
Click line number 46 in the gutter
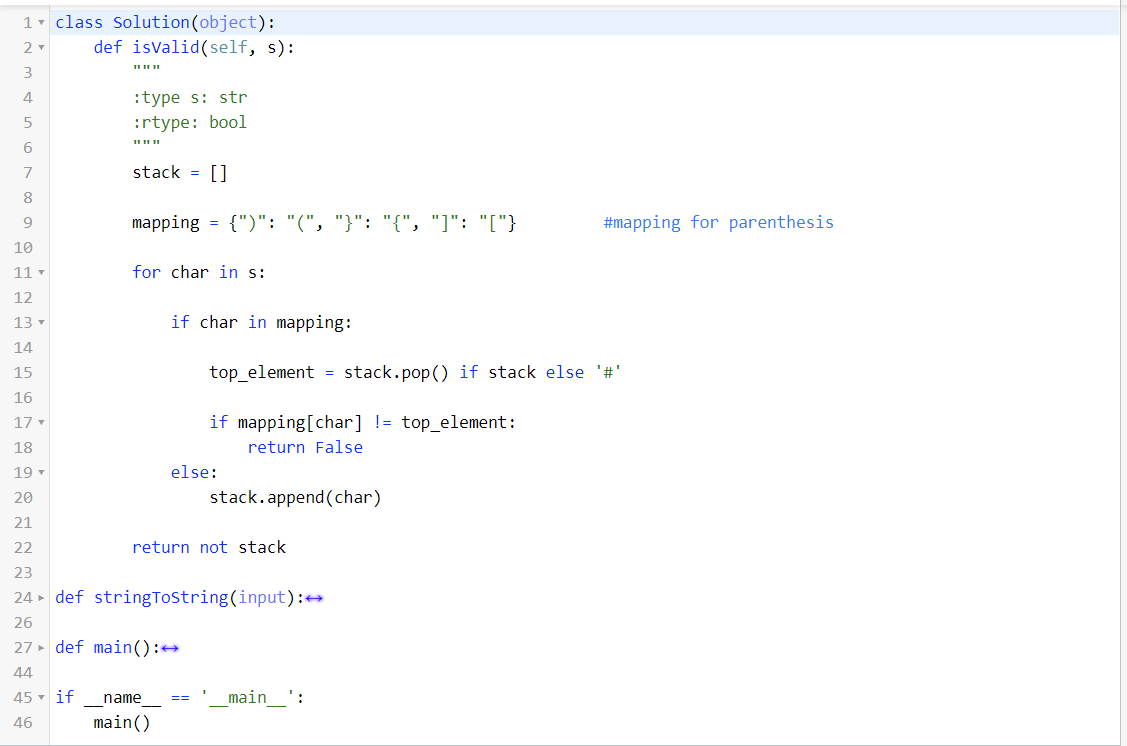tap(23, 723)
